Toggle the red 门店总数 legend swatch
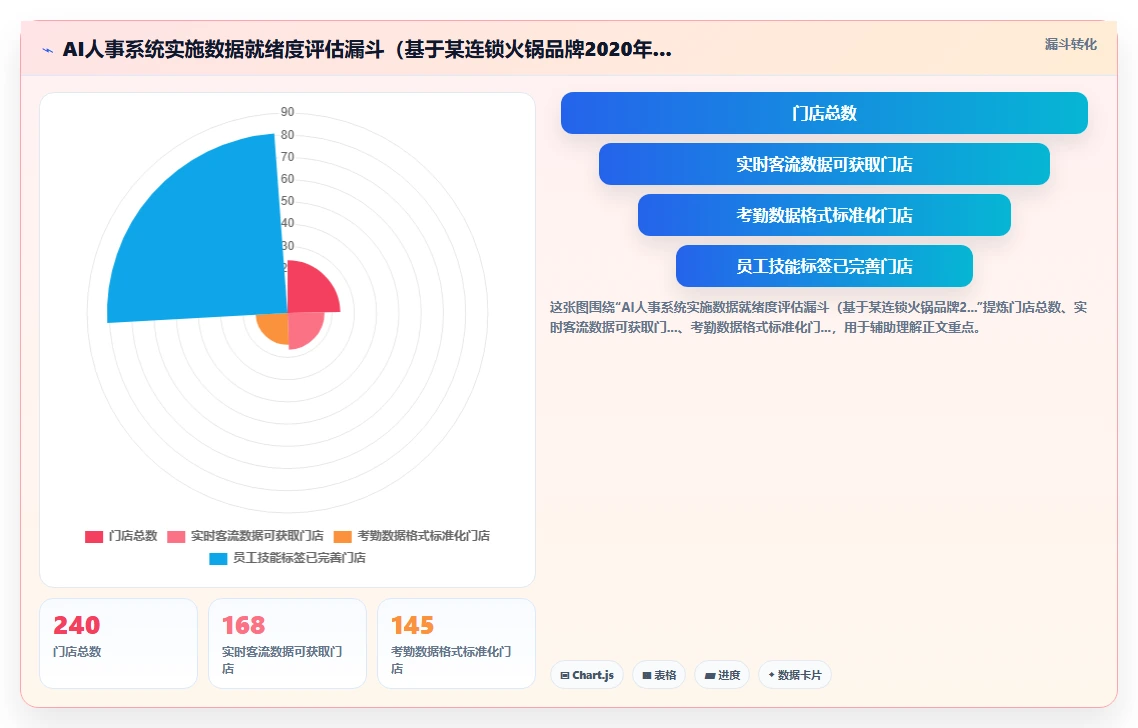Image resolution: width=1138 pixels, height=728 pixels. point(94,536)
